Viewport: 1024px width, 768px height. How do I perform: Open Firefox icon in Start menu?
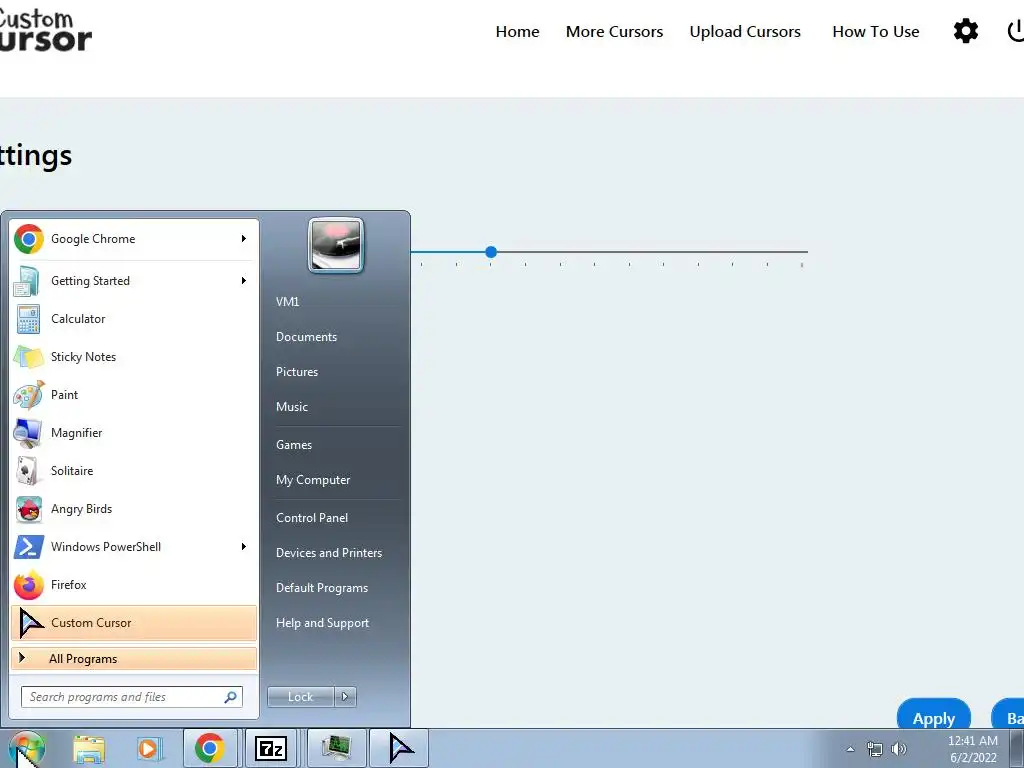29,584
